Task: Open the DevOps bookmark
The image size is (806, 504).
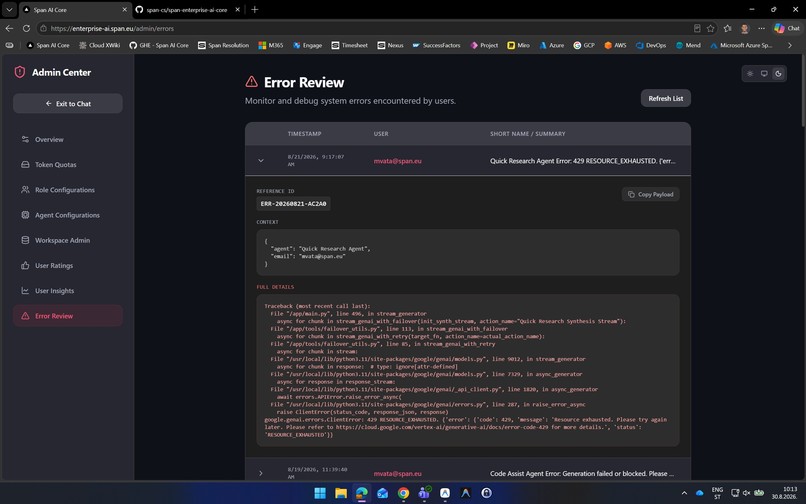Action: coord(651,45)
